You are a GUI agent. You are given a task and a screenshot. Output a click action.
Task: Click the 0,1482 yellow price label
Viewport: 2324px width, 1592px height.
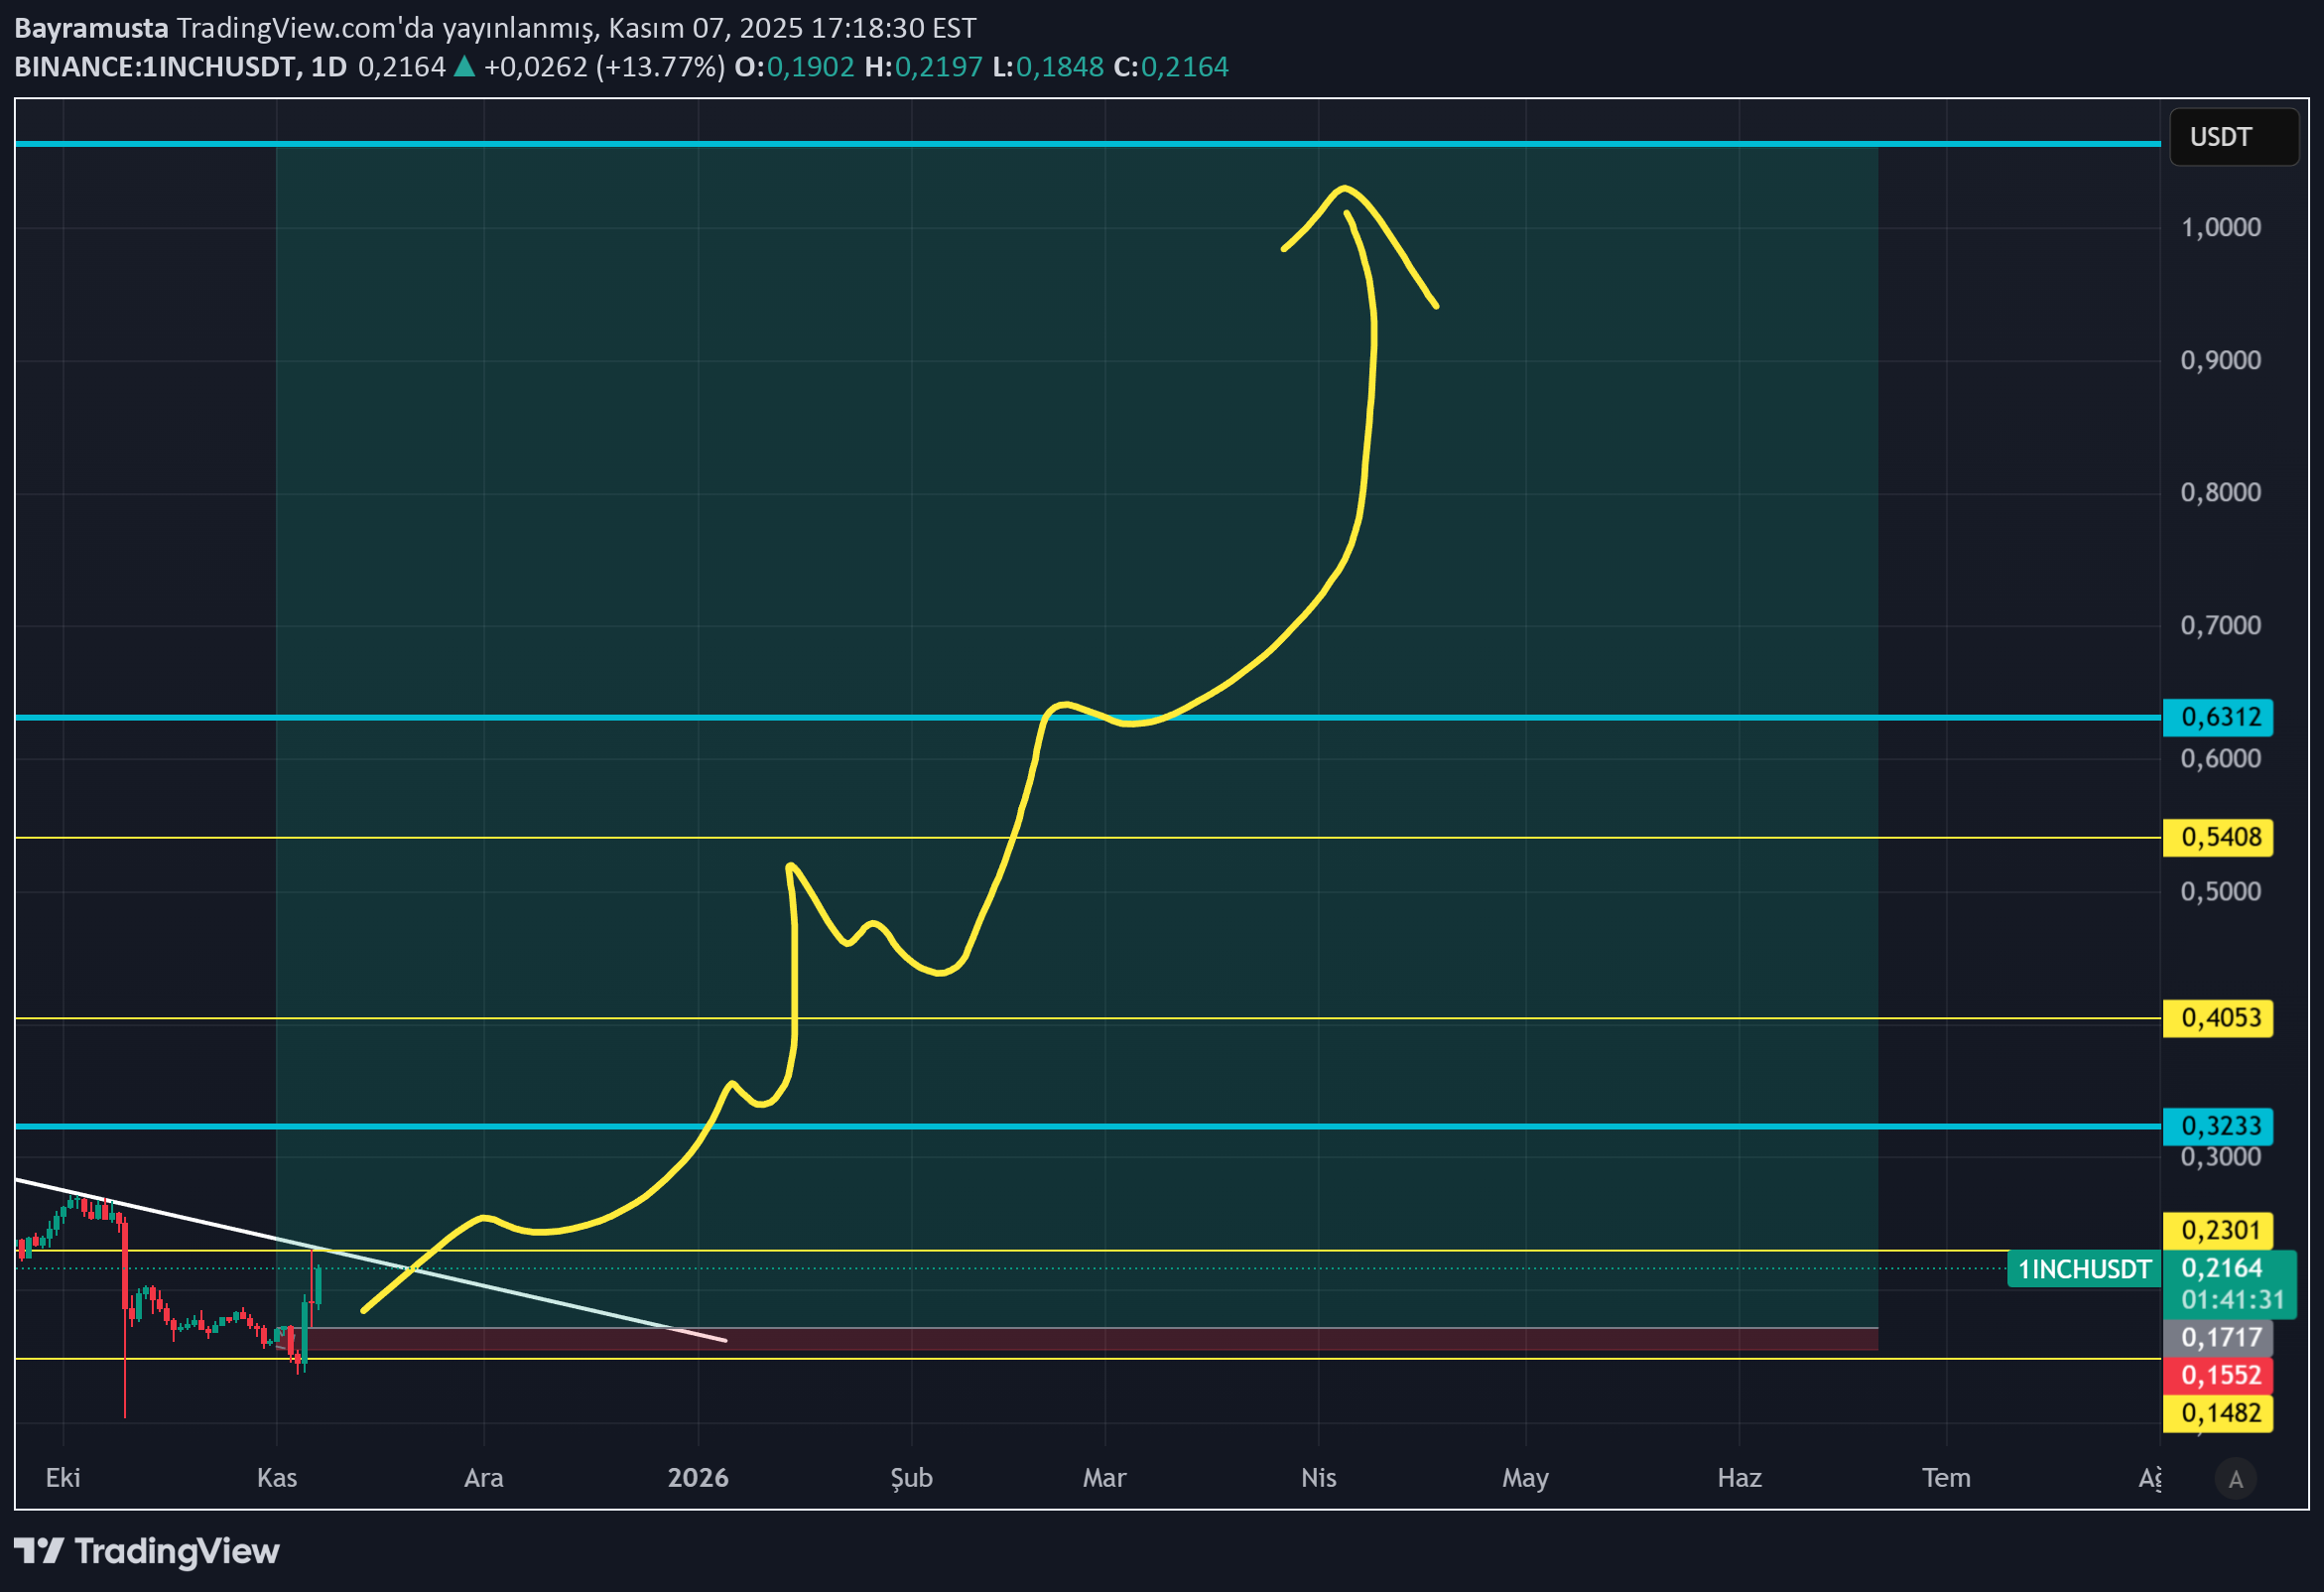coord(2217,1413)
